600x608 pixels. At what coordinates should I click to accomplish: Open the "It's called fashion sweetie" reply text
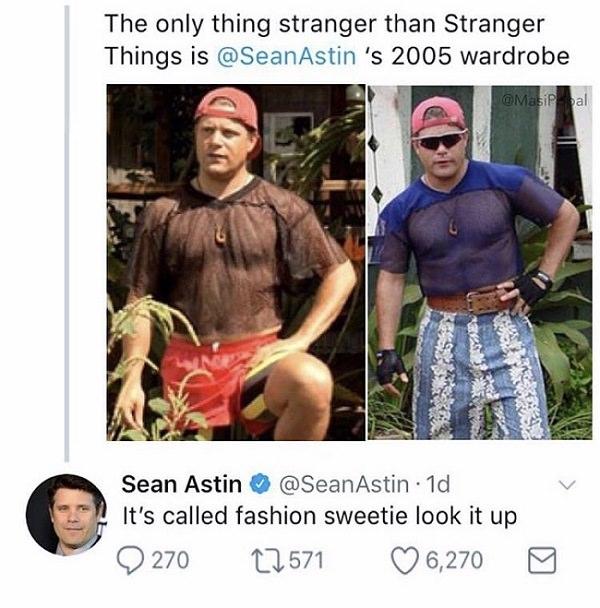click(x=318, y=518)
